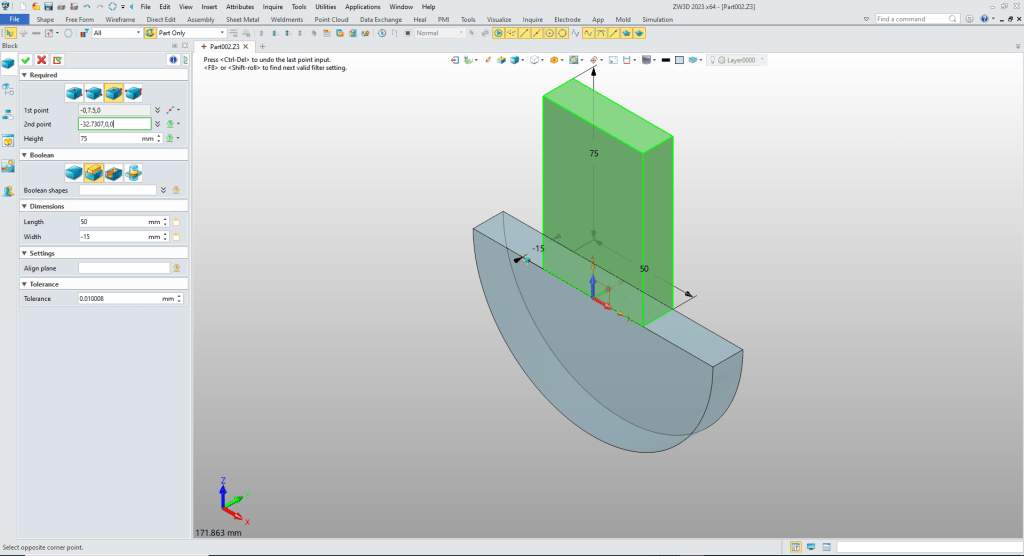
Task: Select the first Boolean operation option
Action: click(x=74, y=172)
